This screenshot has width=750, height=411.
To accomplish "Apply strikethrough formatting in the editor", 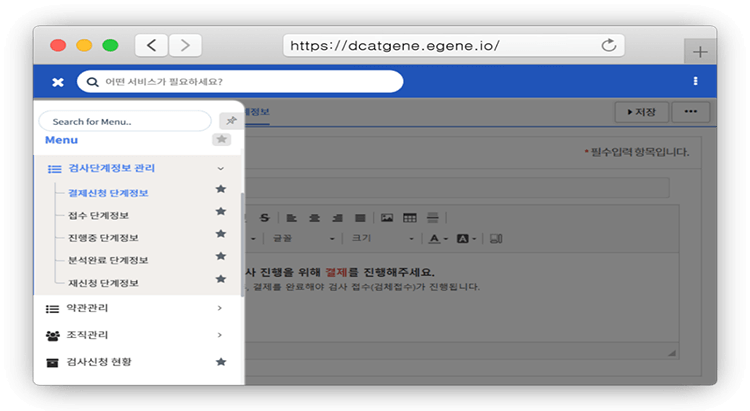I will pos(264,217).
